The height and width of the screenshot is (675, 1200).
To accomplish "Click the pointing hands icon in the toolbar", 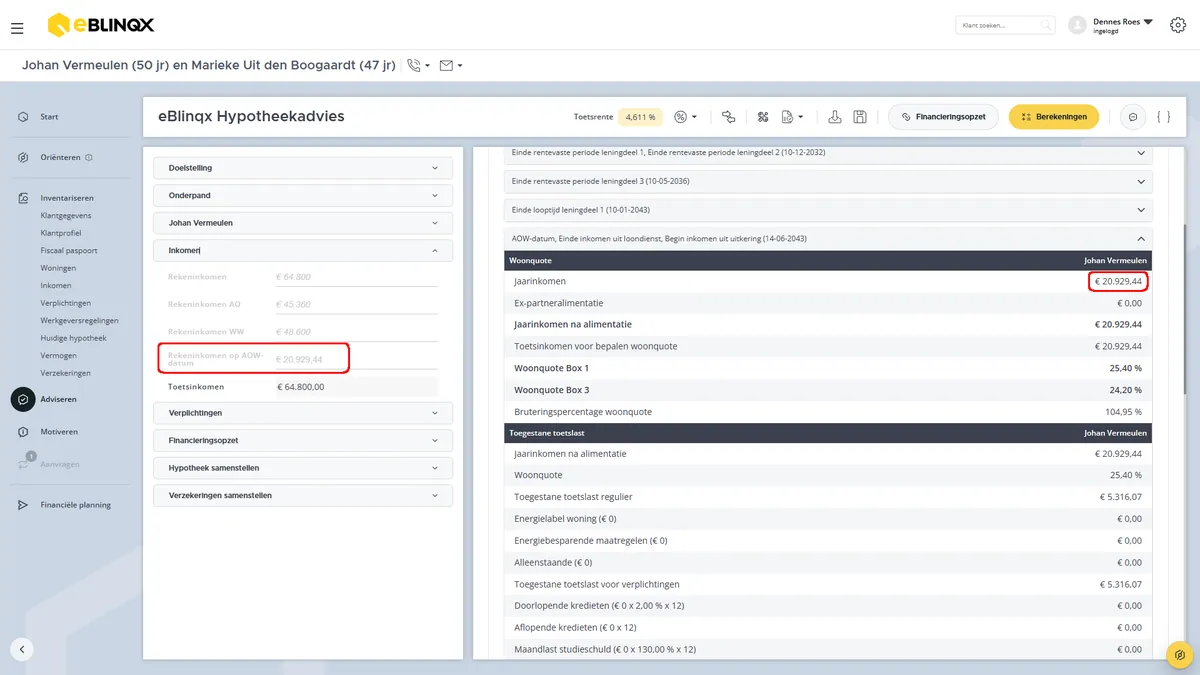I will pyautogui.click(x=728, y=117).
